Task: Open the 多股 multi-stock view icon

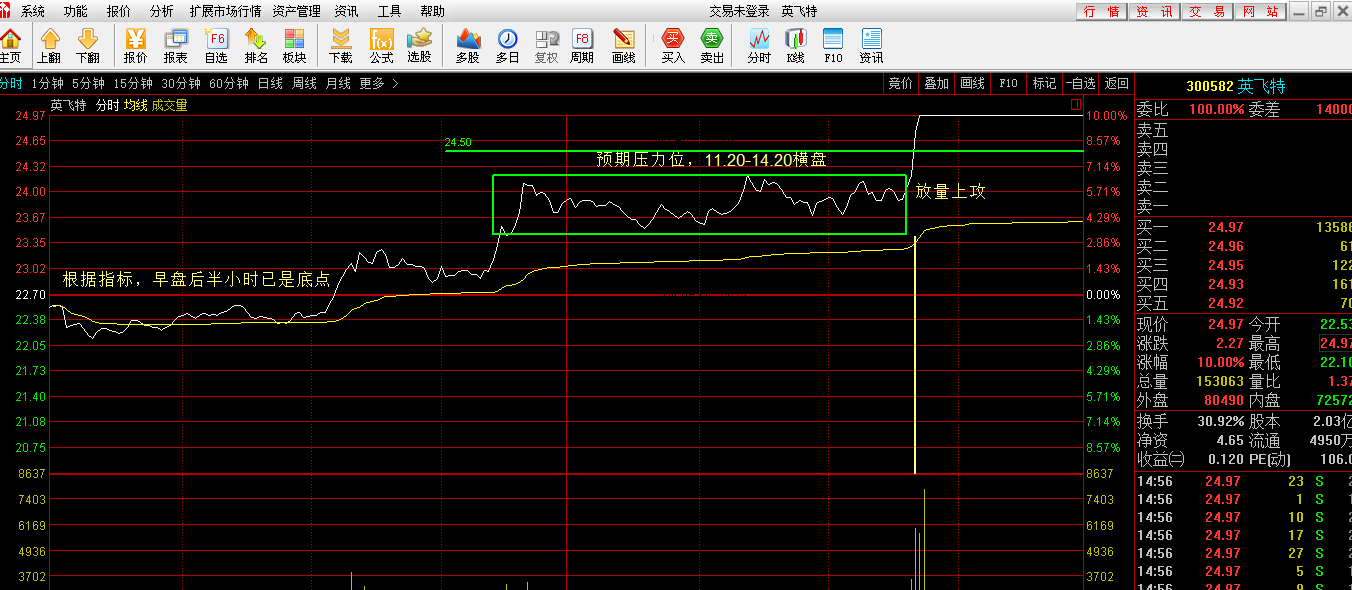Action: [466, 47]
